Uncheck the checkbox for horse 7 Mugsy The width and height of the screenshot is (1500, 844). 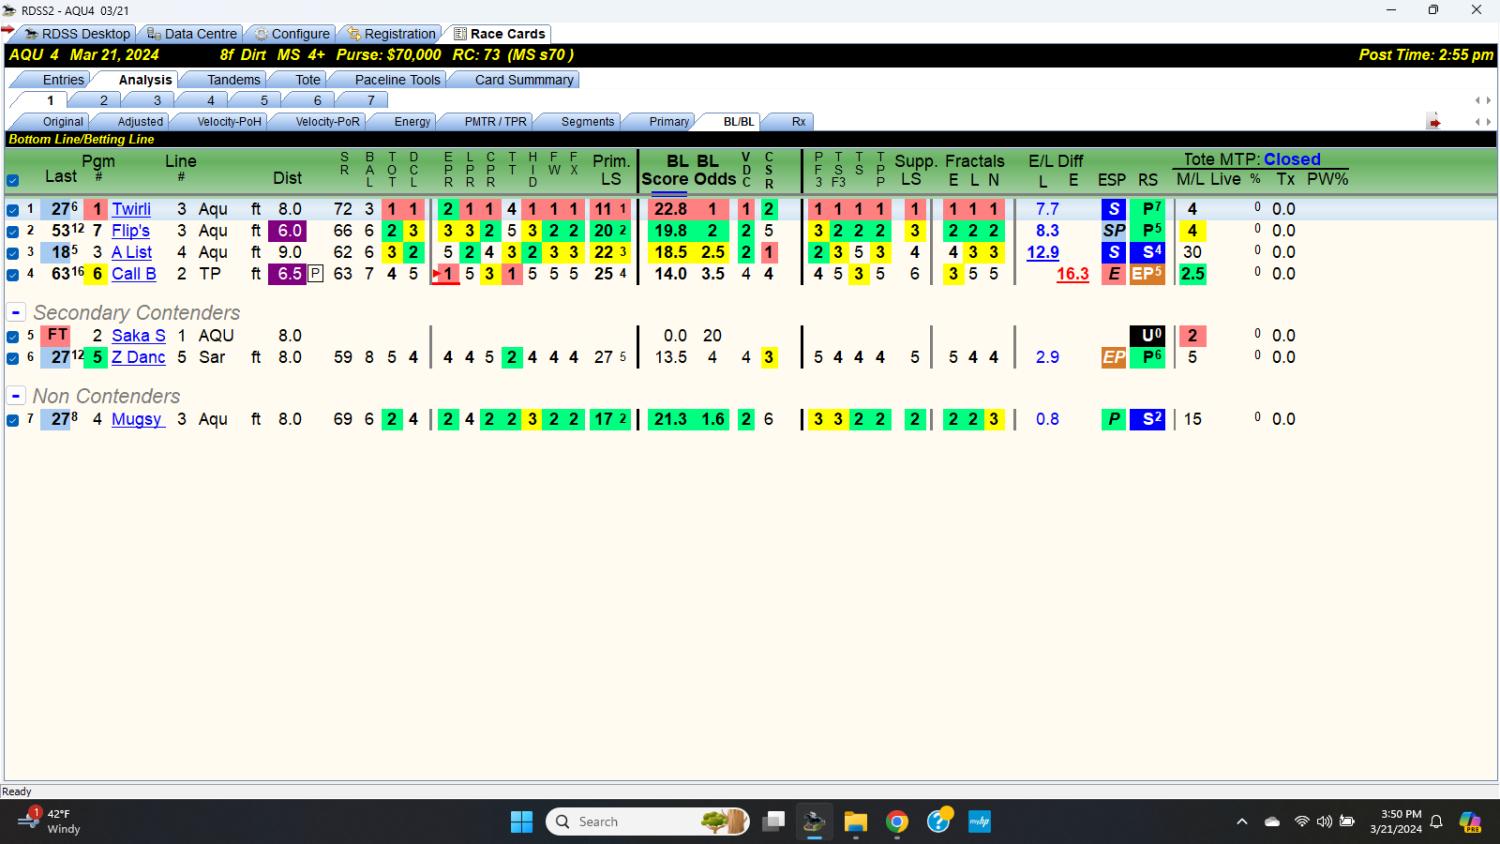click(12, 421)
